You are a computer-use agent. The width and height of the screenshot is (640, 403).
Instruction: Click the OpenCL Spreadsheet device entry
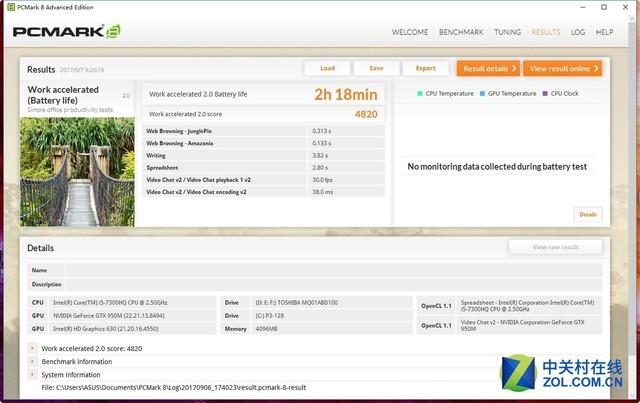(x=528, y=306)
